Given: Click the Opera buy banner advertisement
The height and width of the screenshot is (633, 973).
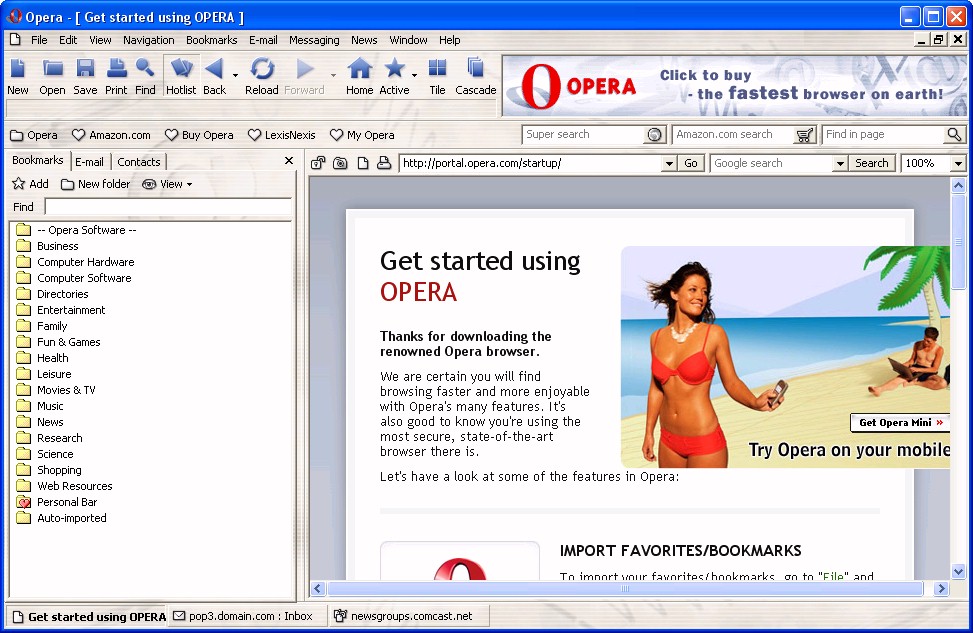Looking at the screenshot, I should [x=734, y=86].
